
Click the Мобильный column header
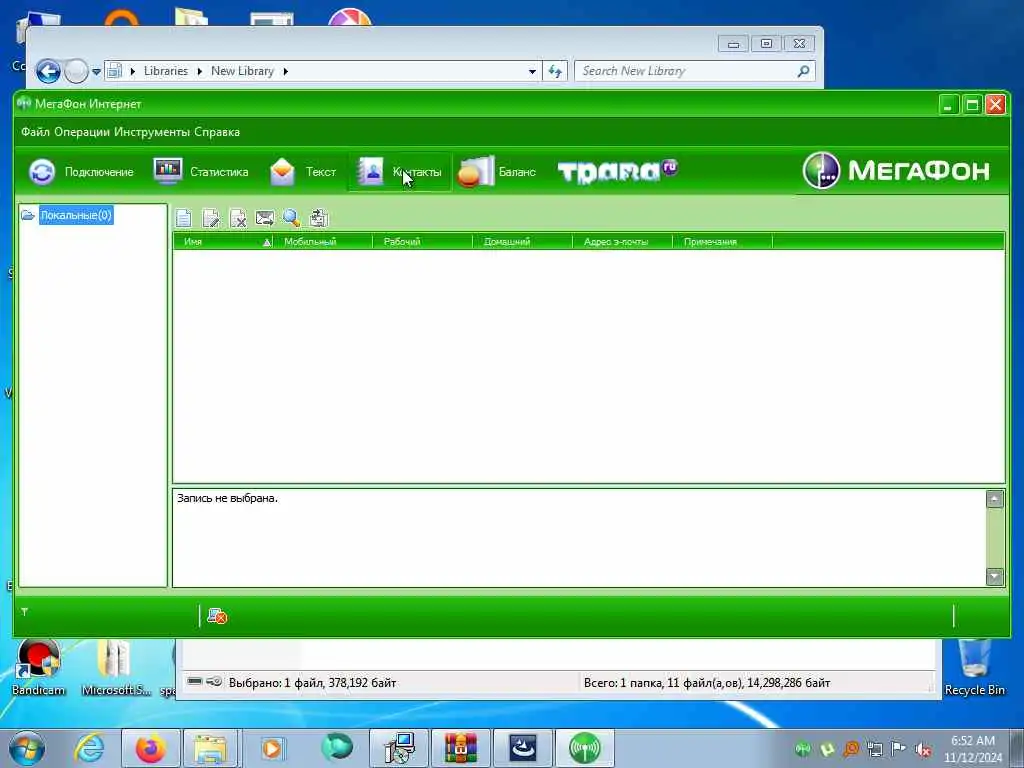[323, 242]
